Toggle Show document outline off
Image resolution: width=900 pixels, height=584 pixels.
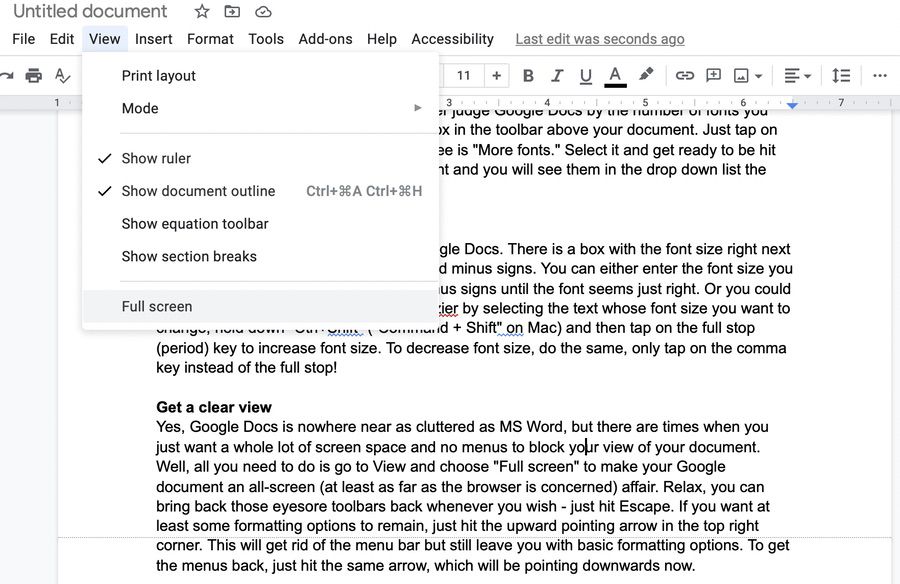261,191
